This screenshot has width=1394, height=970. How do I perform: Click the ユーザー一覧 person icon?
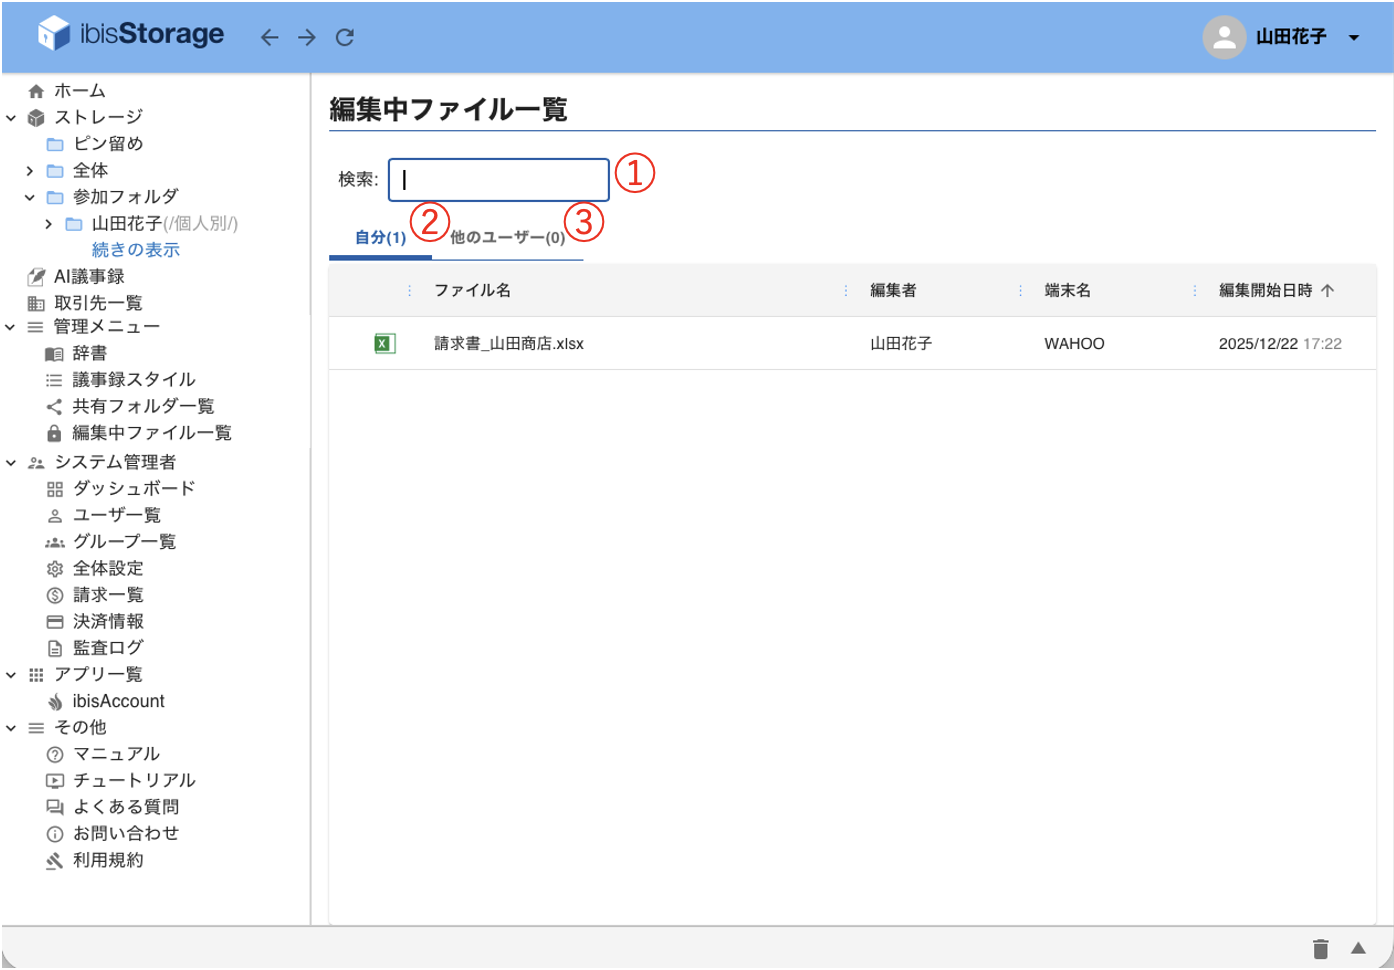coord(55,514)
